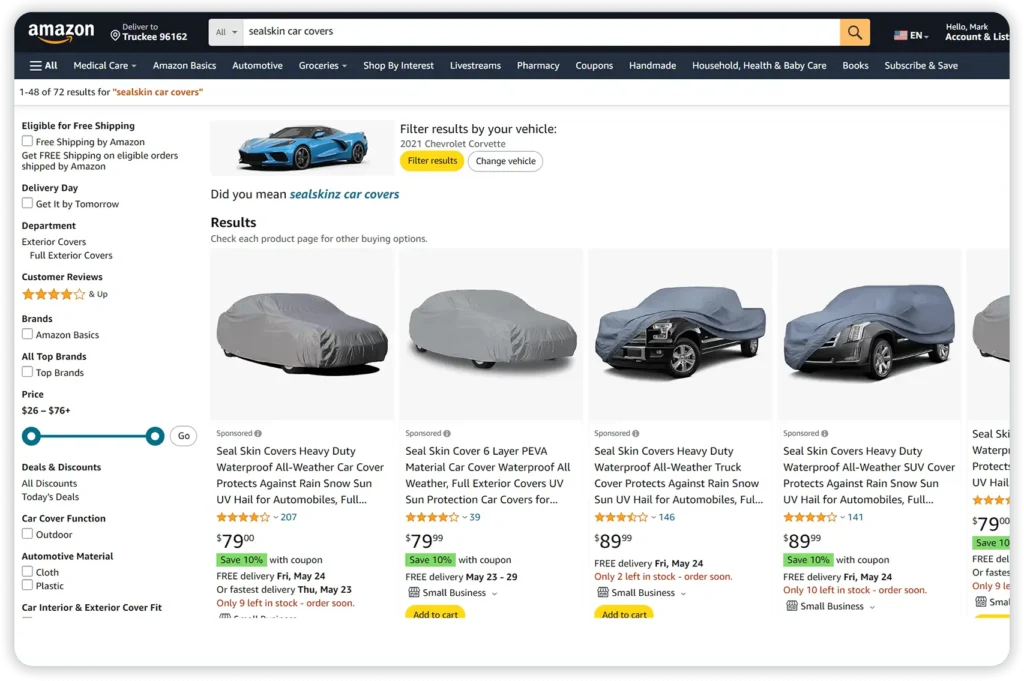Open Shop By Interest
Image resolution: width=1024 pixels, height=681 pixels.
click(x=398, y=65)
